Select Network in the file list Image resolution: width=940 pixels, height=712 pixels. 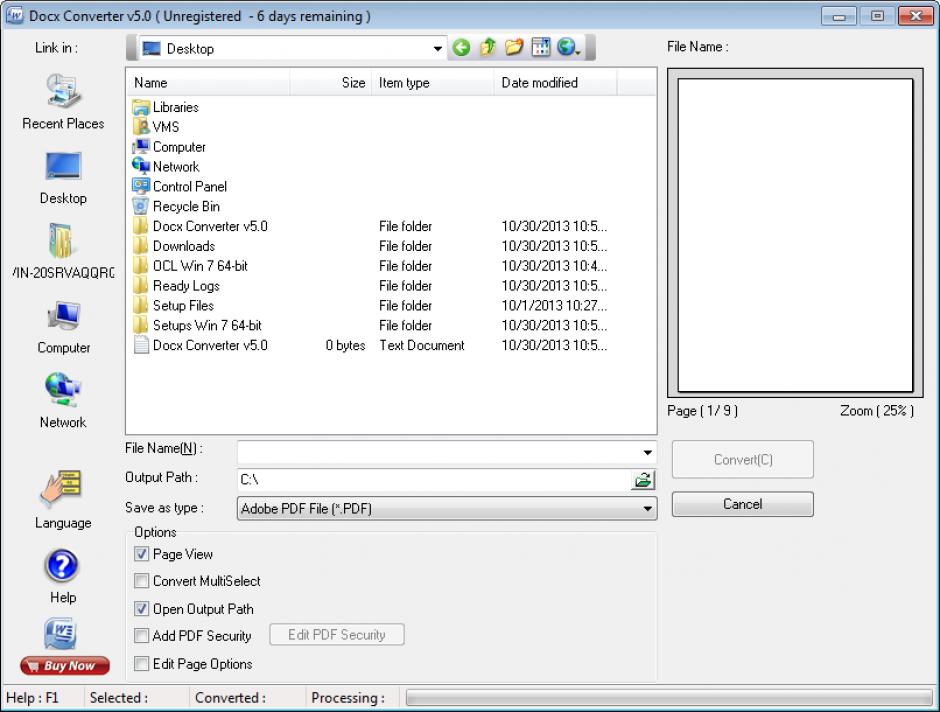(x=166, y=167)
